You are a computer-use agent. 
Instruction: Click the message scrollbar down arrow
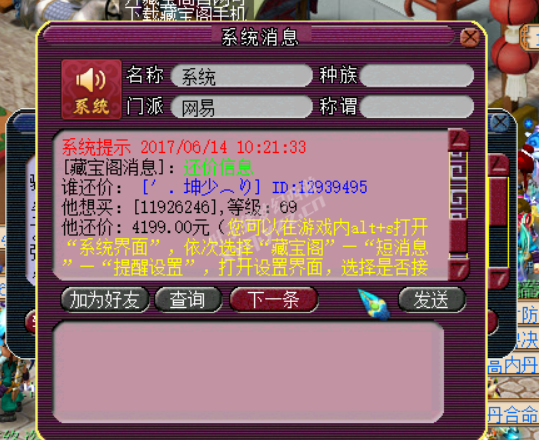point(459,270)
